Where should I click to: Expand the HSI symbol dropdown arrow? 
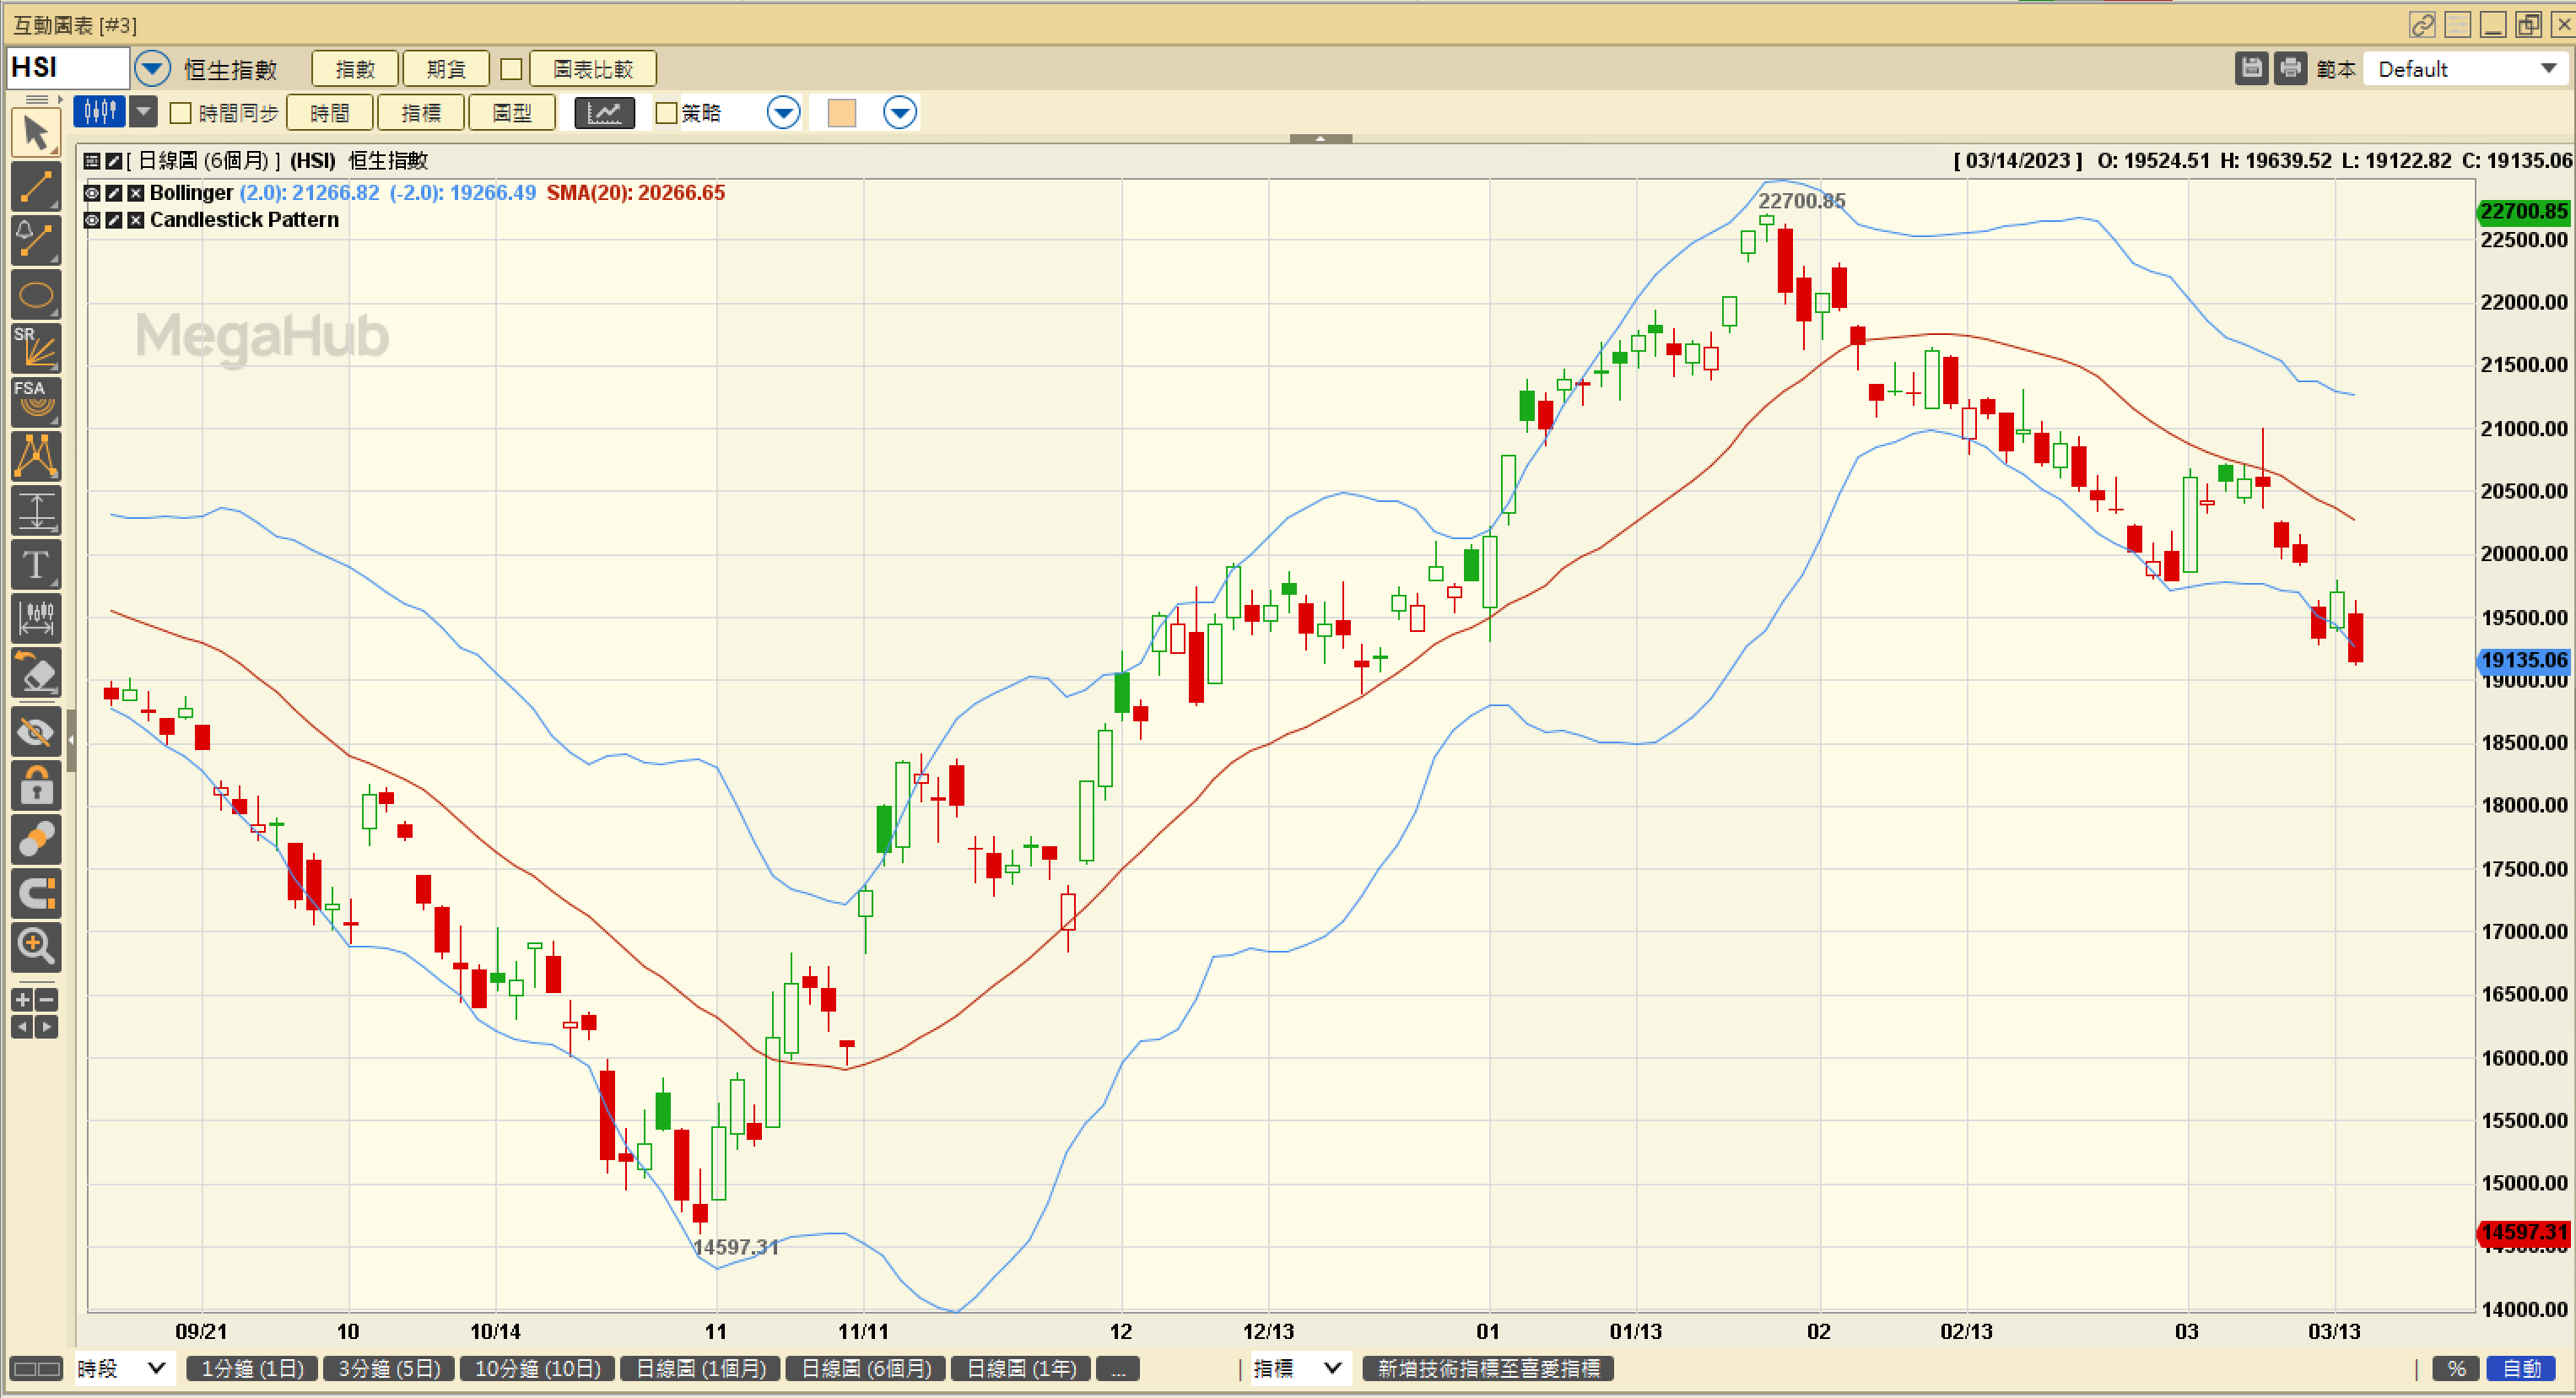(x=152, y=69)
